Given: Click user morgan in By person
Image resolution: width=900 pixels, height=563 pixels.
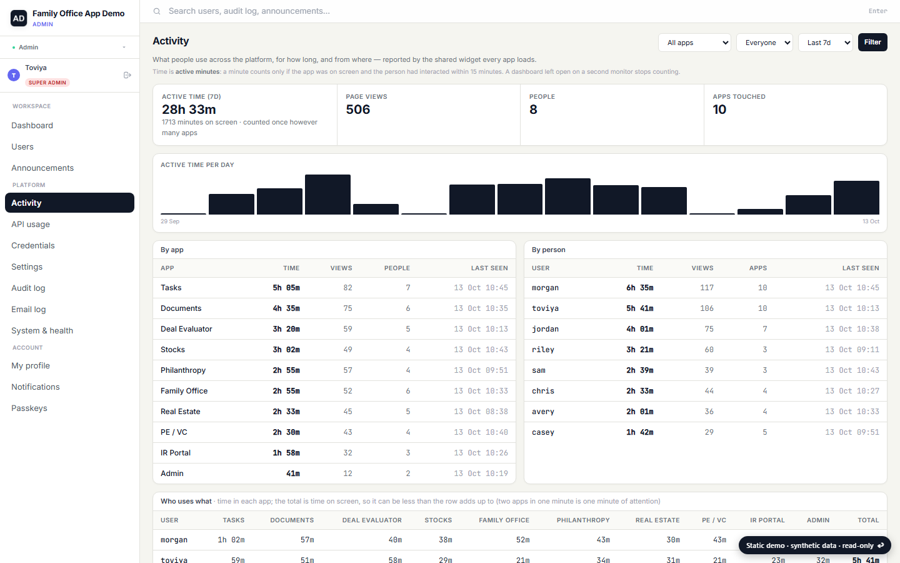Looking at the screenshot, I should 545,288.
